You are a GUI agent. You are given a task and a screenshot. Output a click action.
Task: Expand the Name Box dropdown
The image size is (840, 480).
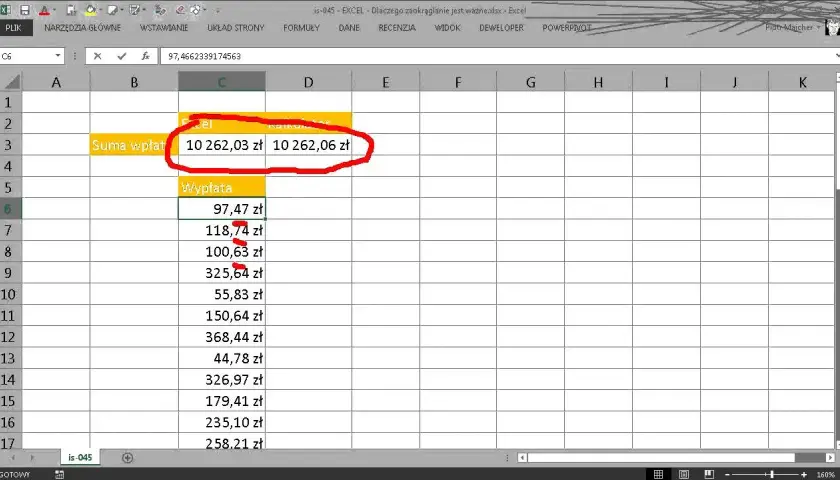click(x=57, y=56)
